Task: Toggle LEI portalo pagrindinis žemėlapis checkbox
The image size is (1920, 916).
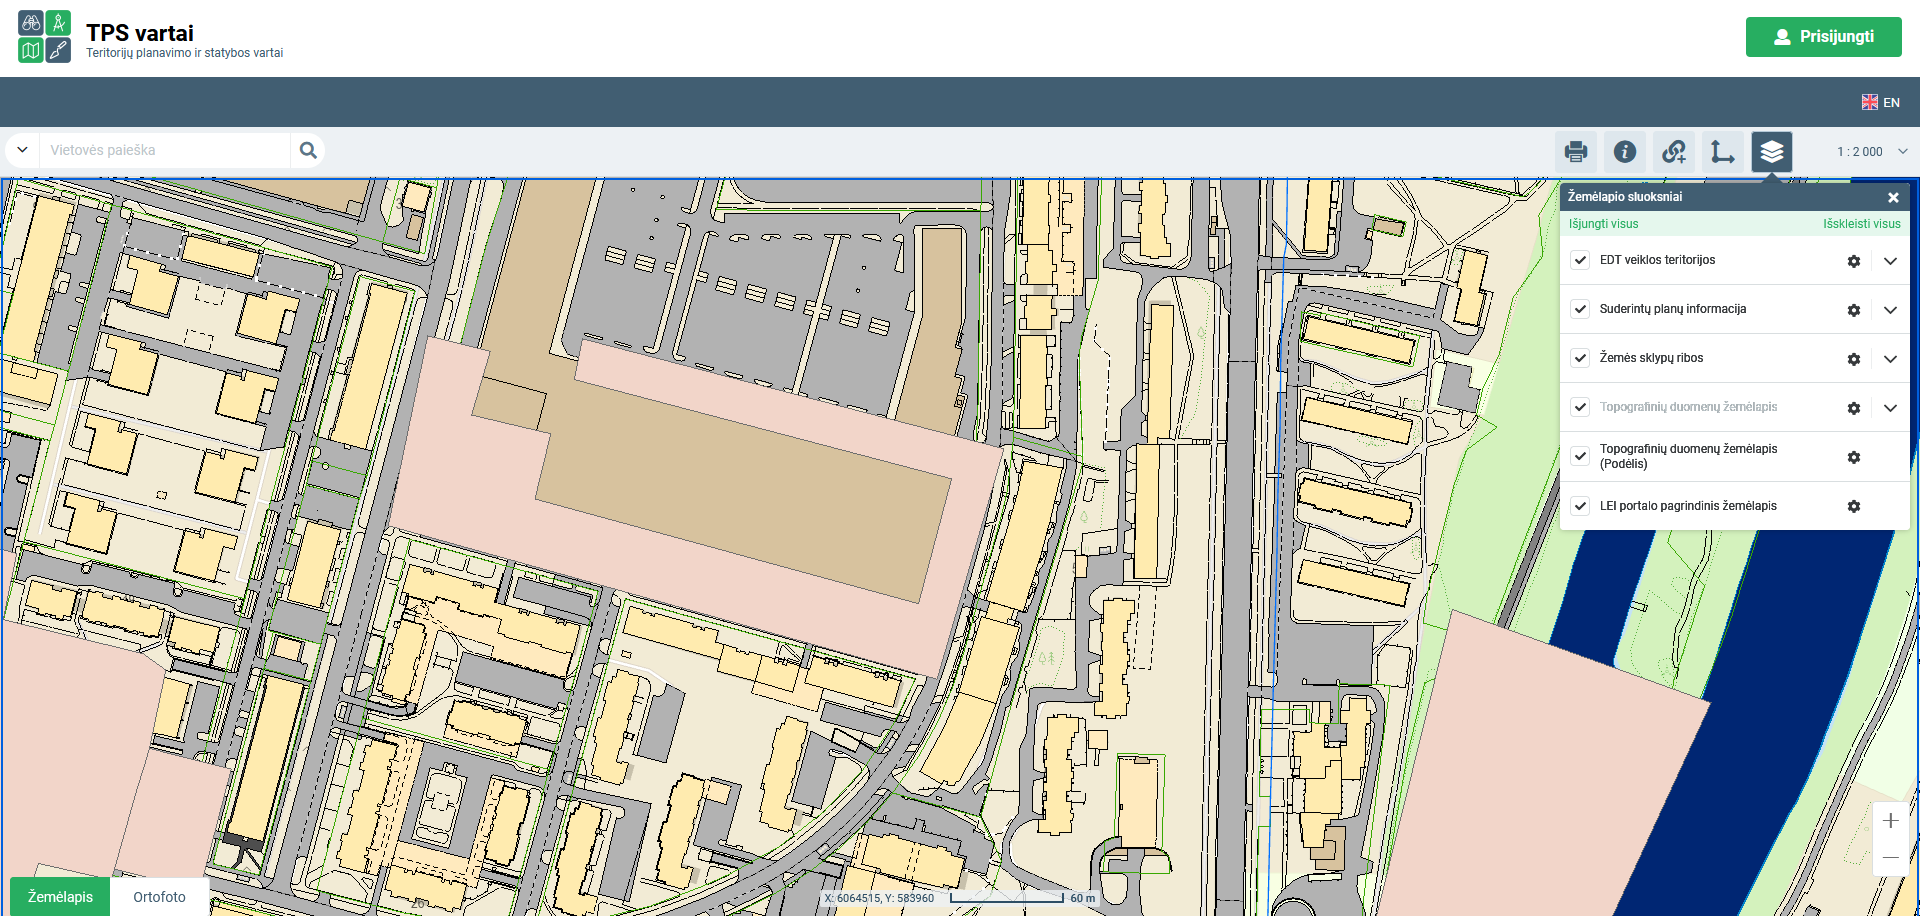Action: point(1580,506)
